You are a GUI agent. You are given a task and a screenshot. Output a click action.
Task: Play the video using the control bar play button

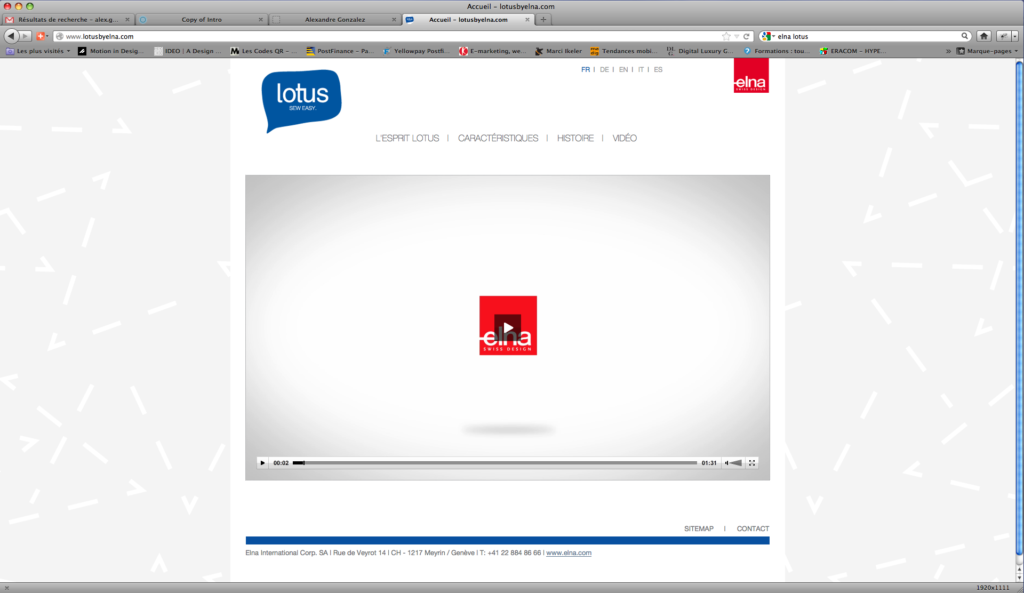[263, 463]
